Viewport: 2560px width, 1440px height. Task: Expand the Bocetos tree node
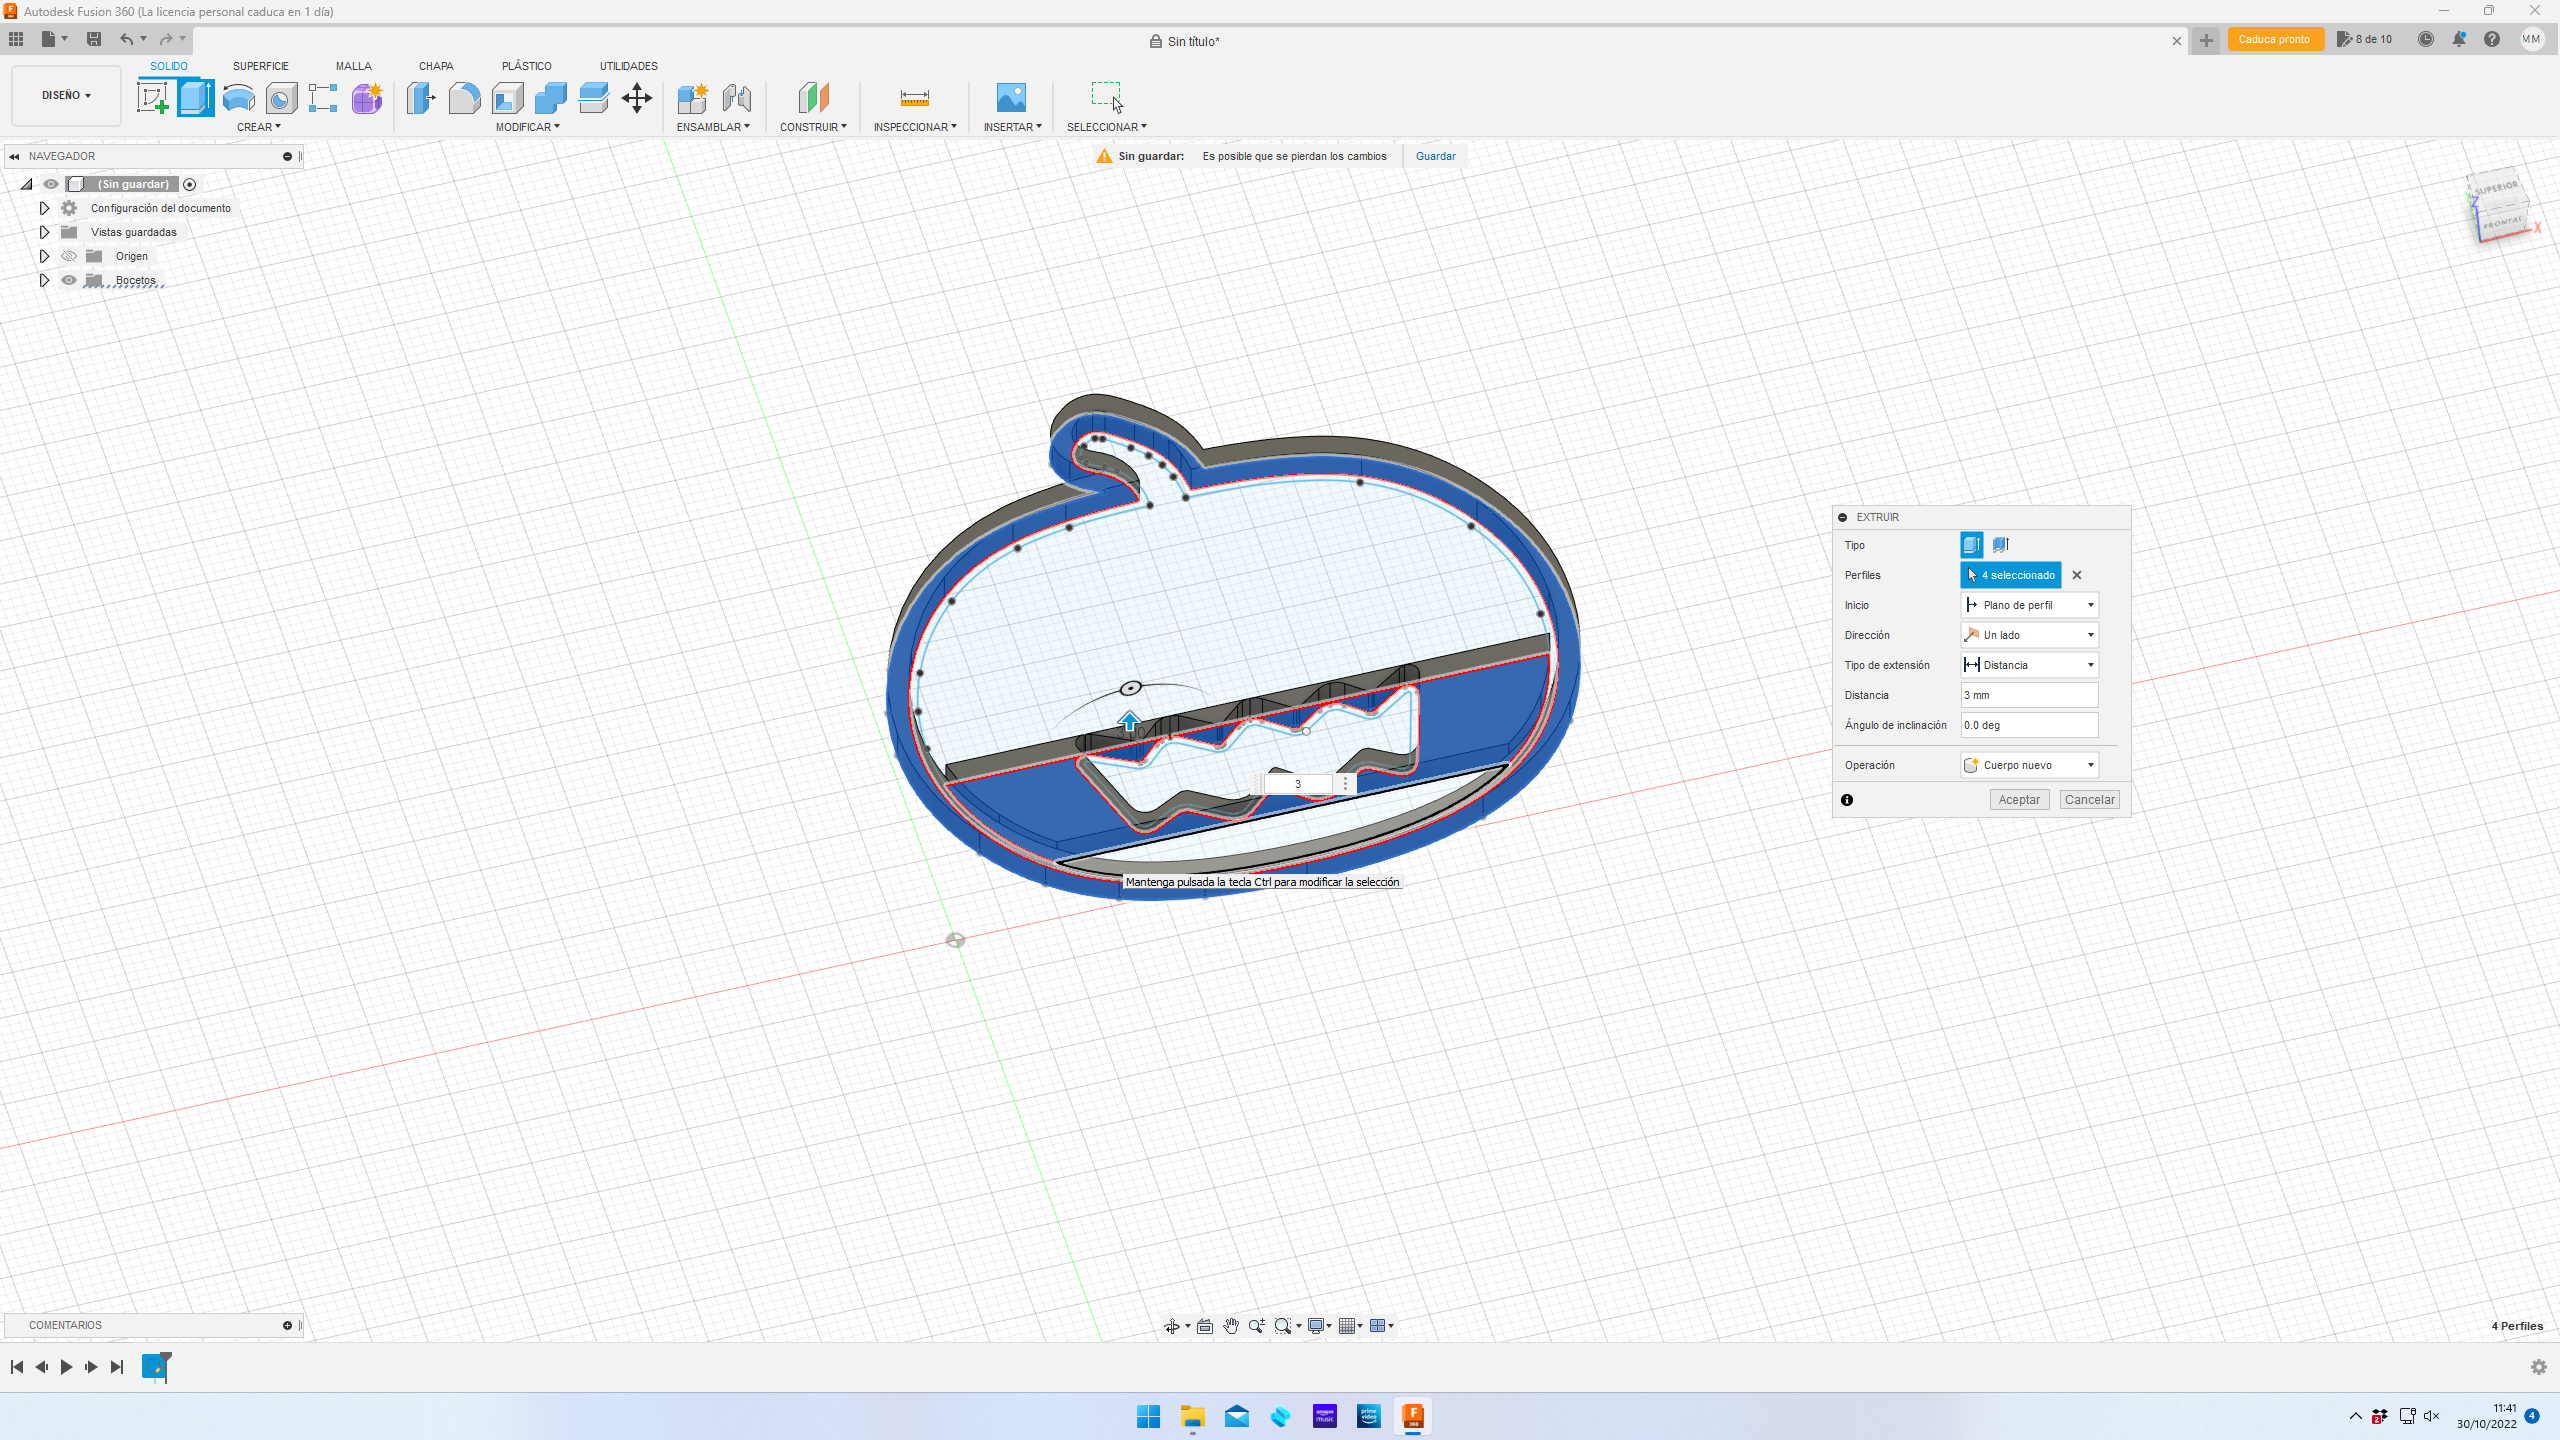(44, 280)
